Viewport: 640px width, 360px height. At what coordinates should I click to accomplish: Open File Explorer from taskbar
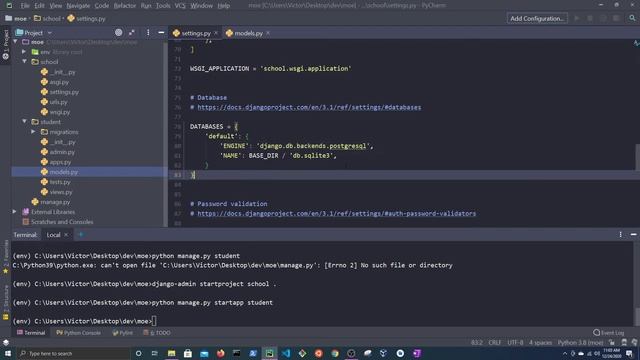tap(171, 353)
